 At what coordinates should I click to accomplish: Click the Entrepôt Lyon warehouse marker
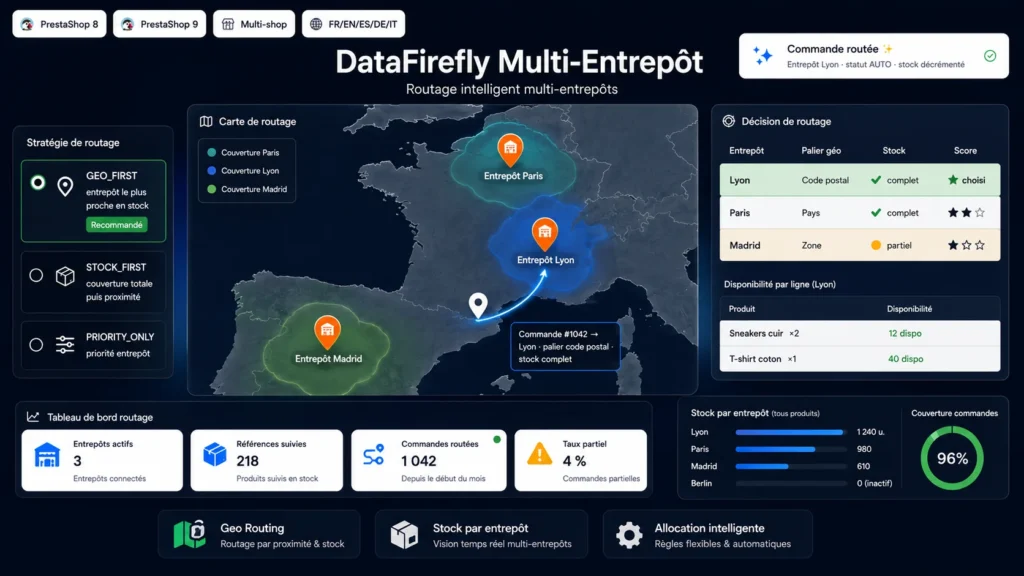545,234
